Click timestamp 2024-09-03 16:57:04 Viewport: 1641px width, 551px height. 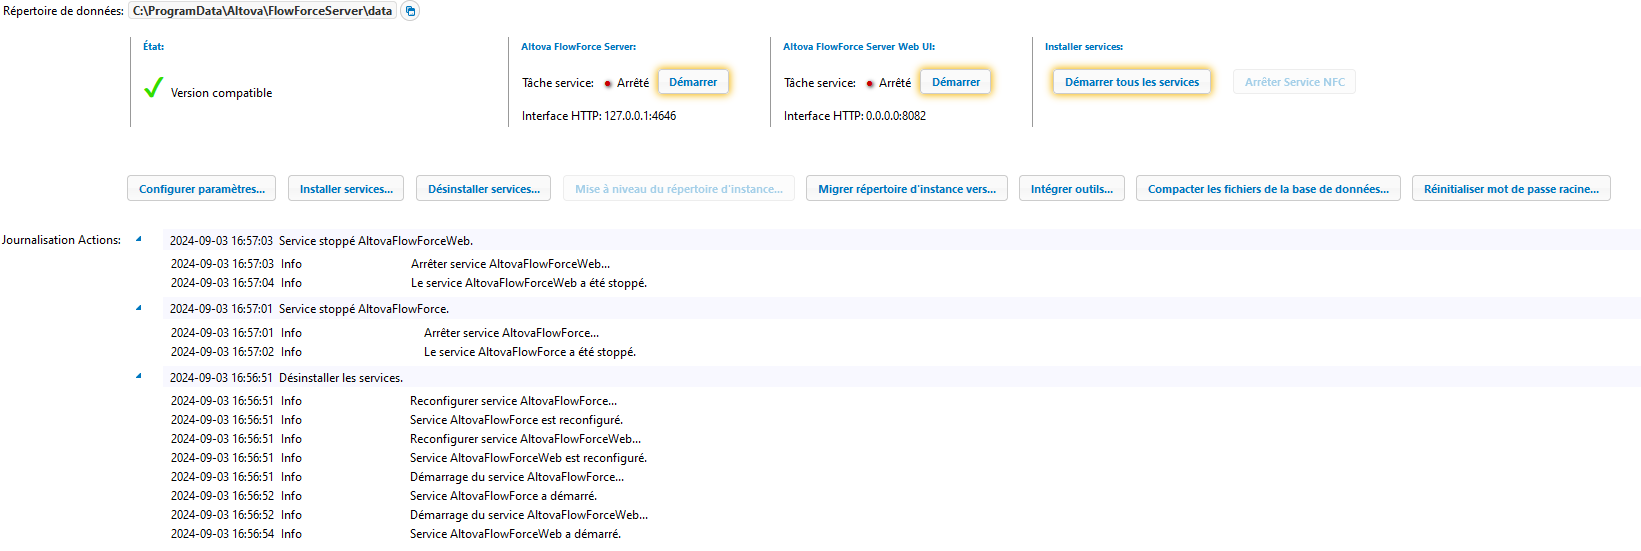pyautogui.click(x=222, y=283)
